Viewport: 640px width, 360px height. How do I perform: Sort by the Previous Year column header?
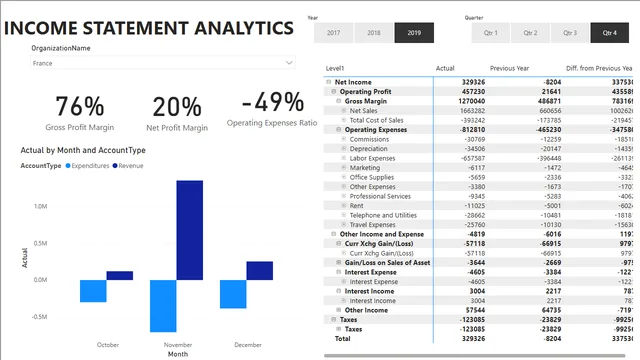pyautogui.click(x=509, y=68)
